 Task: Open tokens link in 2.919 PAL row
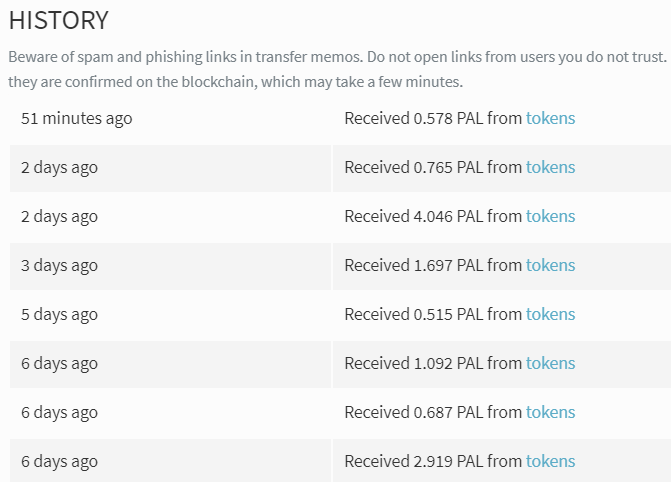point(550,461)
